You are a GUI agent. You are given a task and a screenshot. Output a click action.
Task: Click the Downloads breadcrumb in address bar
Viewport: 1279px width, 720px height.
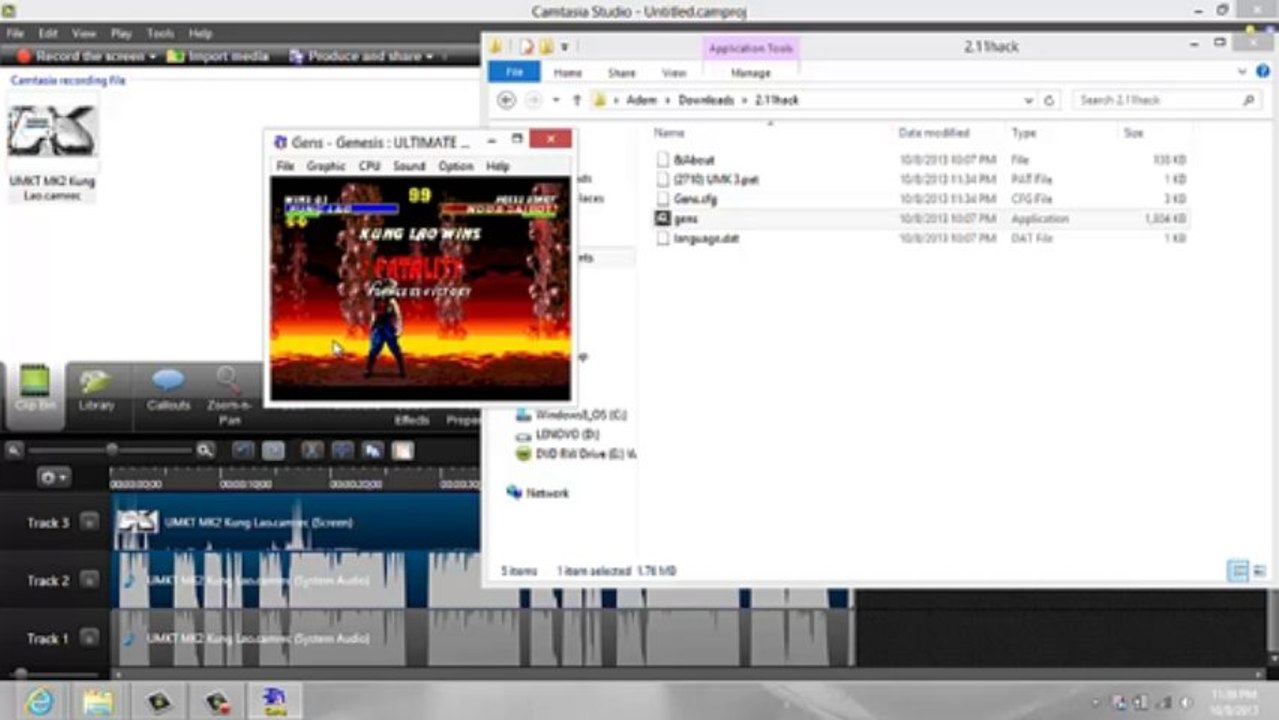point(706,100)
